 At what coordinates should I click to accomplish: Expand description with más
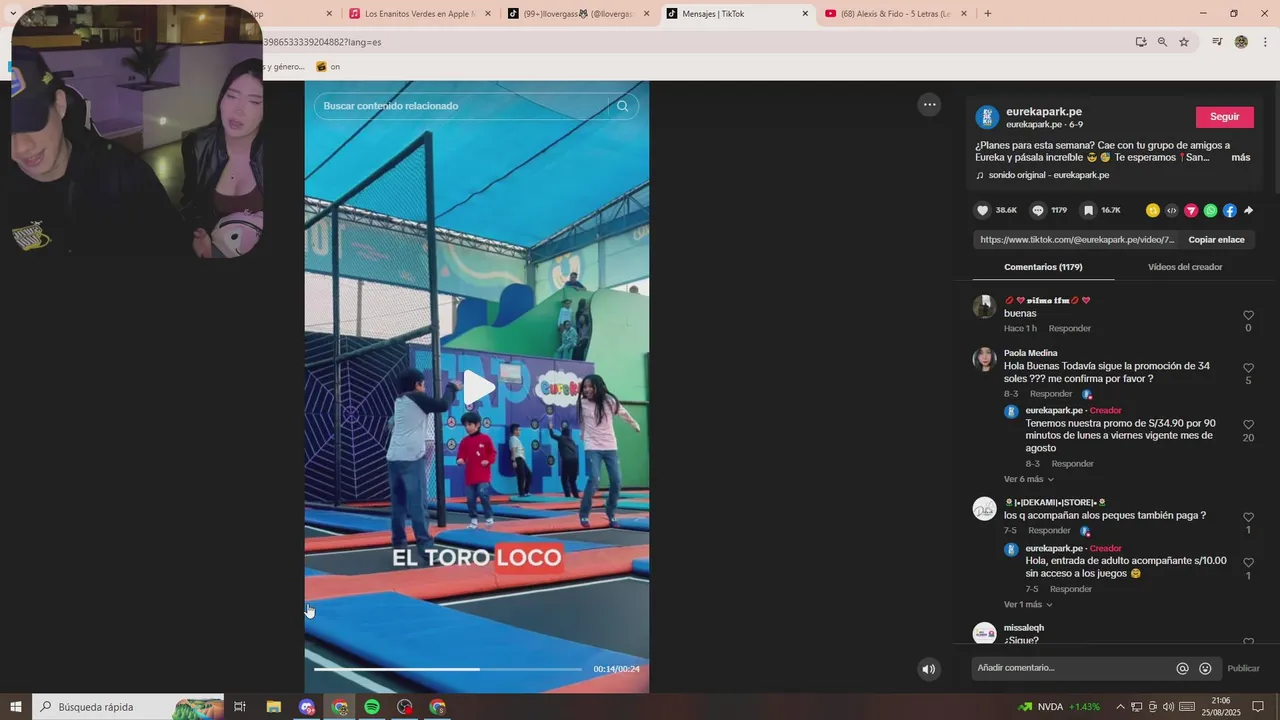[1240, 157]
